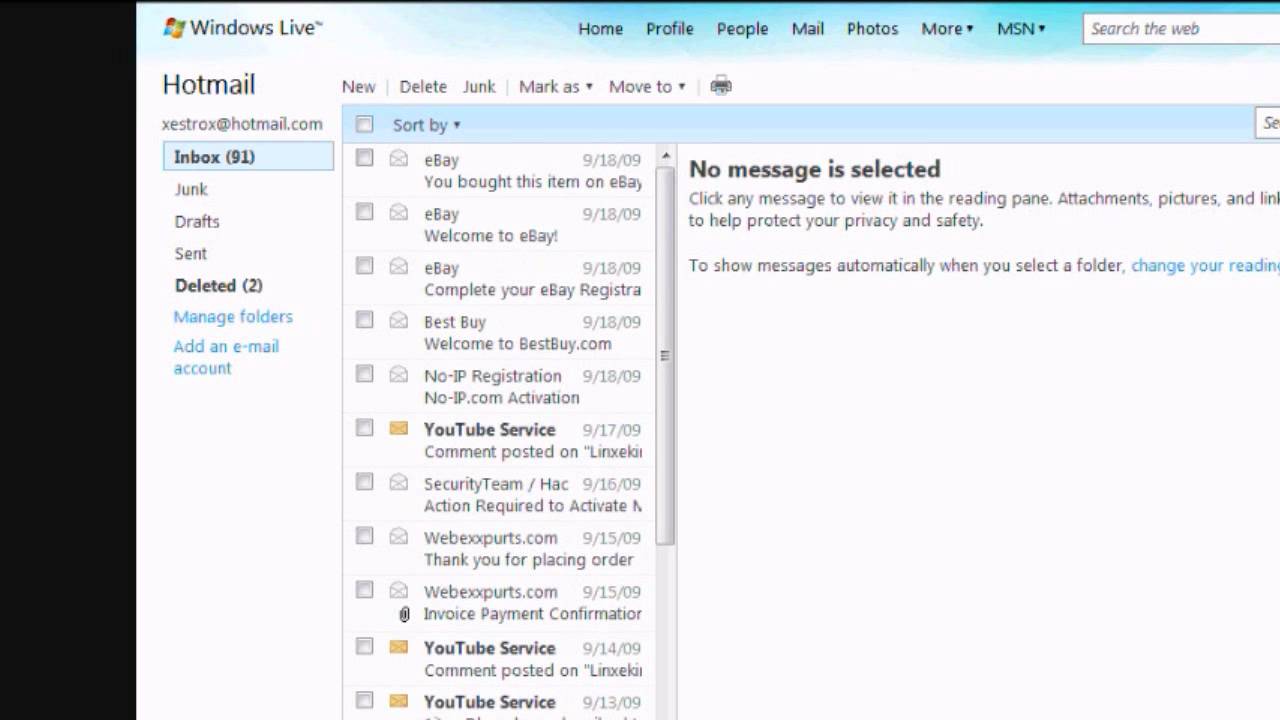Check the Best Buy email checkbox

click(x=364, y=320)
